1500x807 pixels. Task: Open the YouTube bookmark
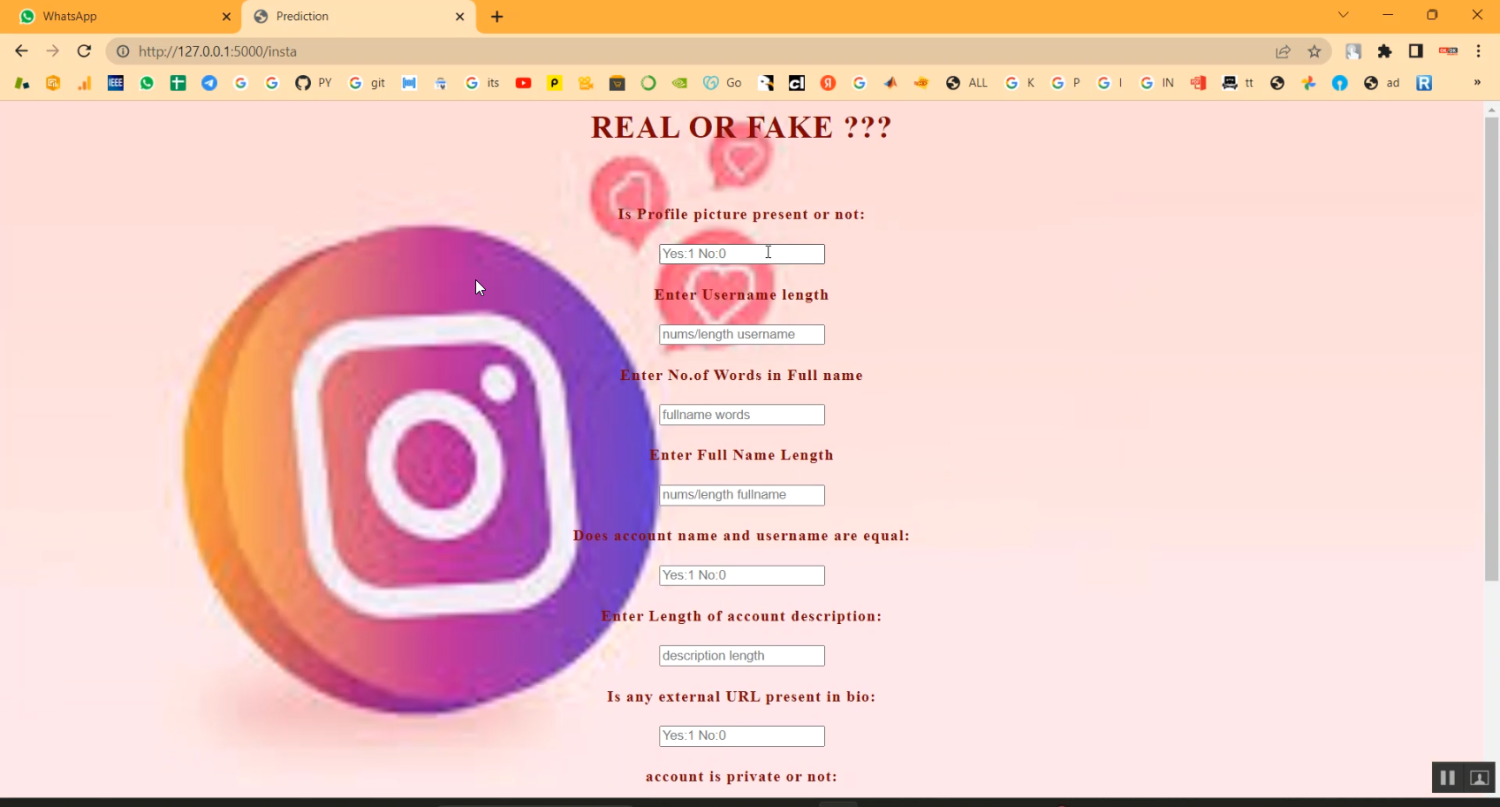point(523,83)
